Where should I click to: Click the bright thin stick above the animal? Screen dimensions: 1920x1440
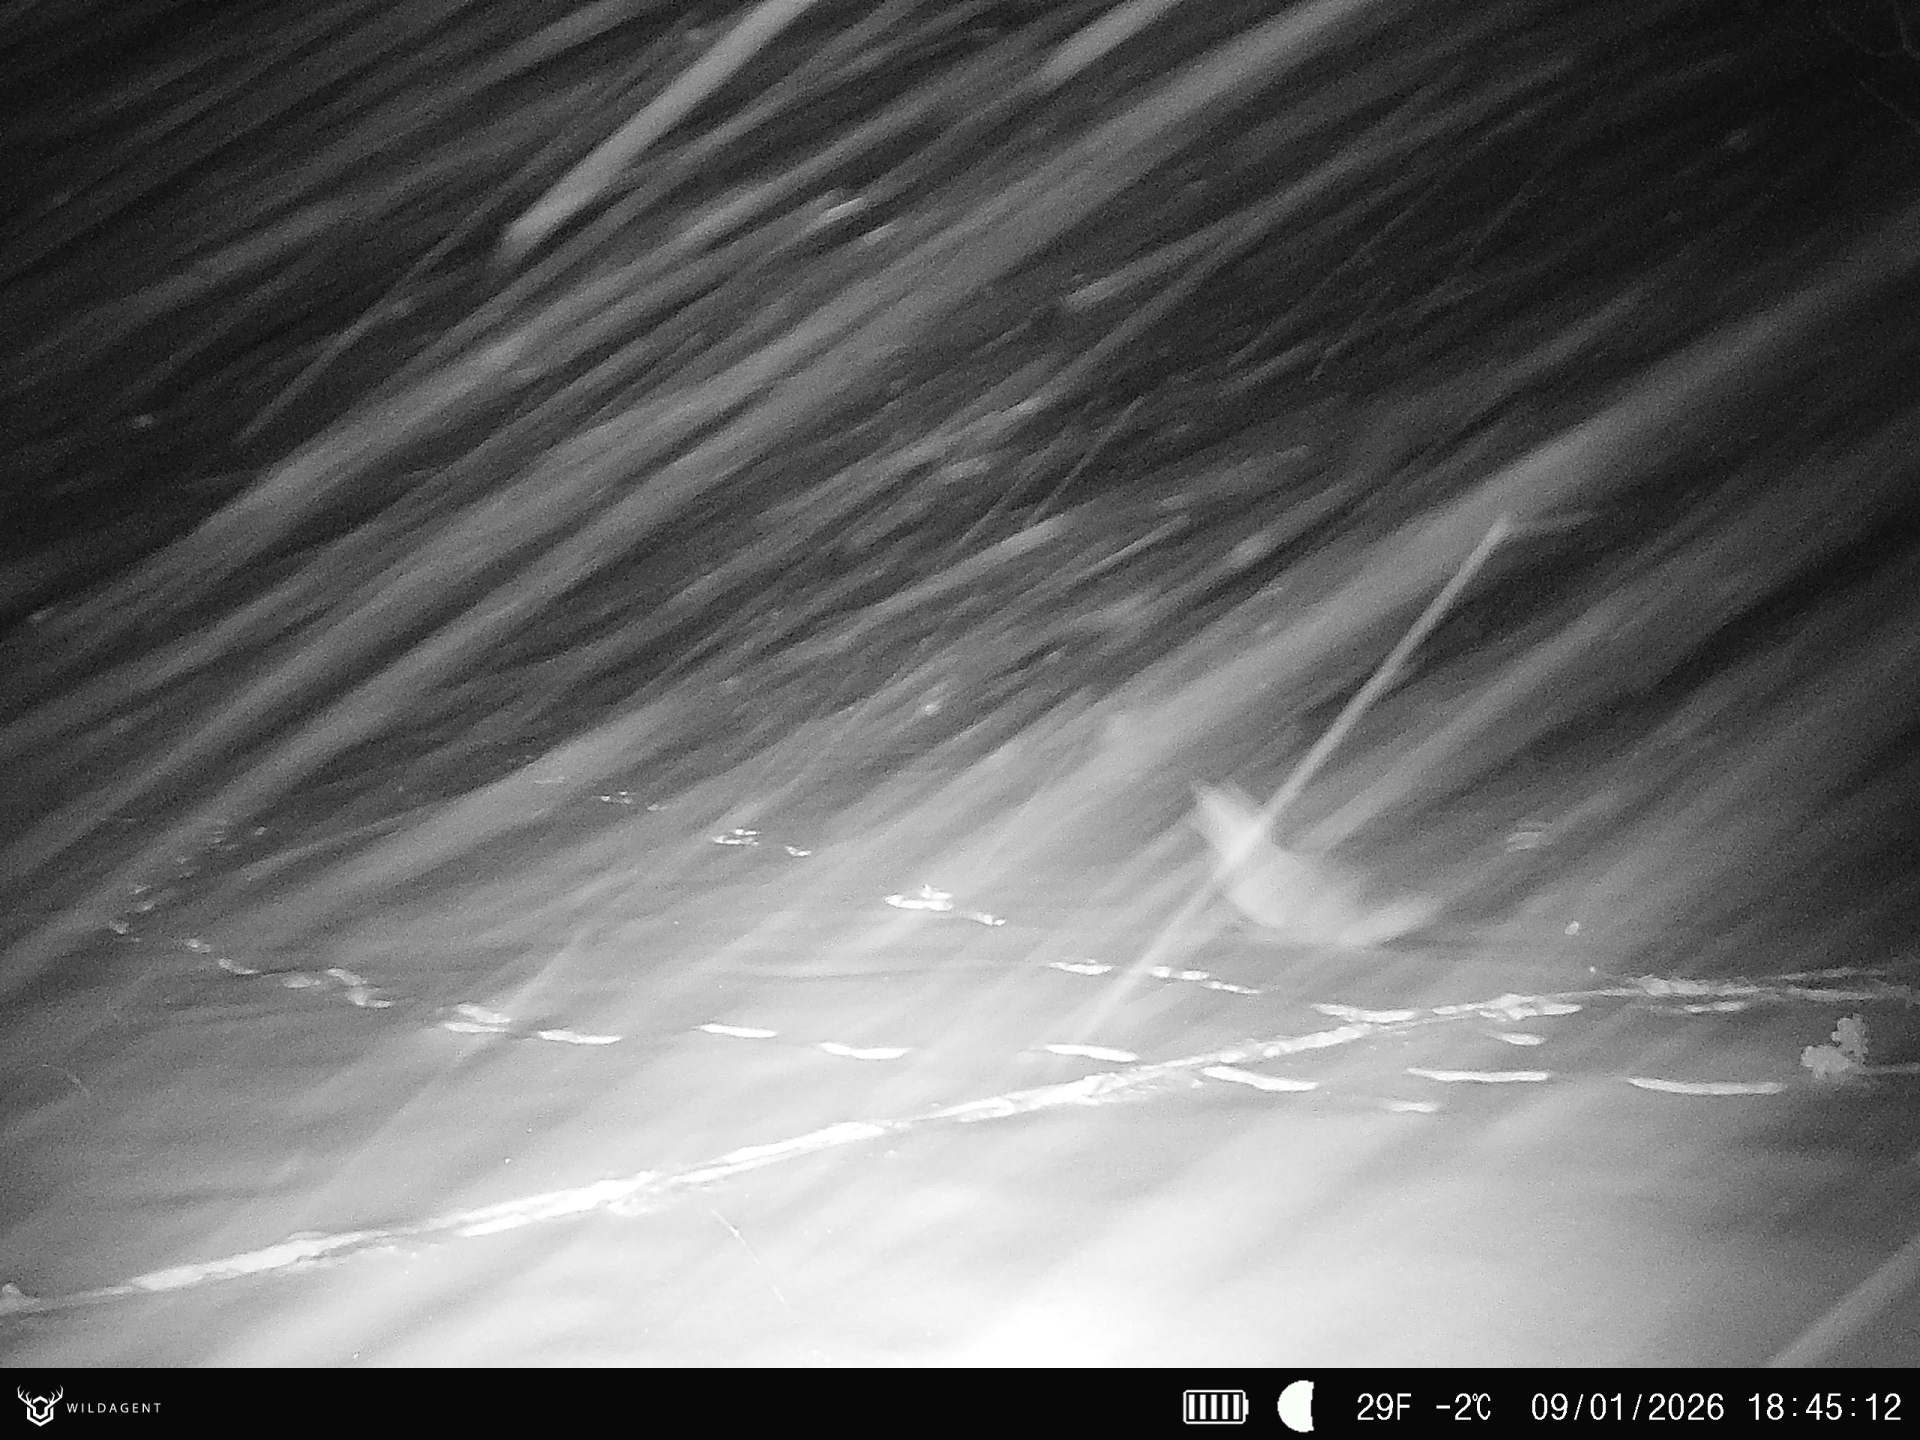(x=1400, y=650)
